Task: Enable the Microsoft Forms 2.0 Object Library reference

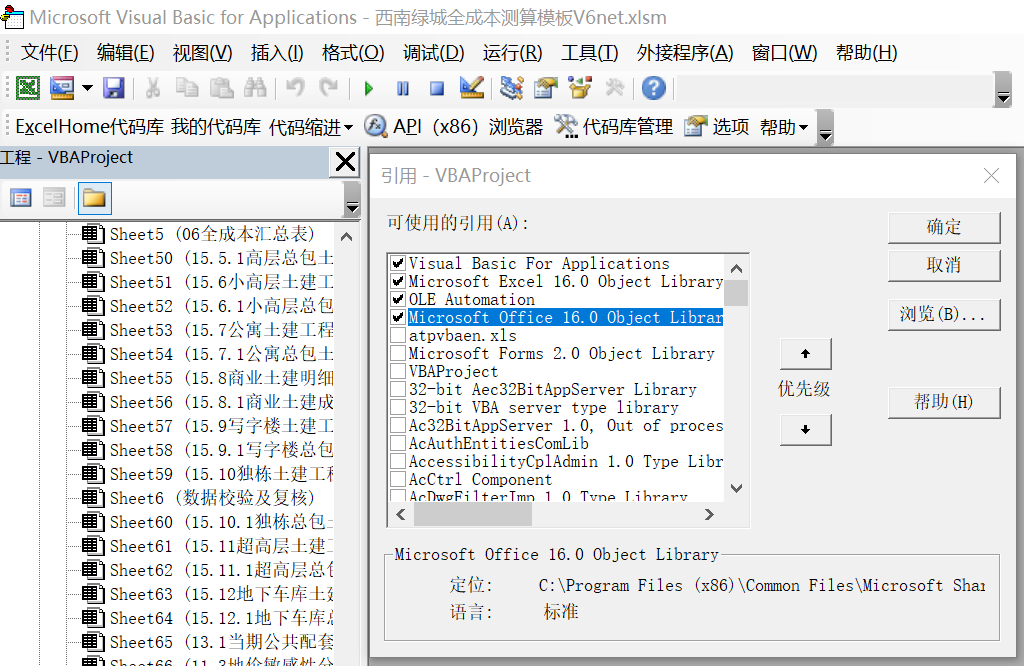Action: click(x=397, y=353)
